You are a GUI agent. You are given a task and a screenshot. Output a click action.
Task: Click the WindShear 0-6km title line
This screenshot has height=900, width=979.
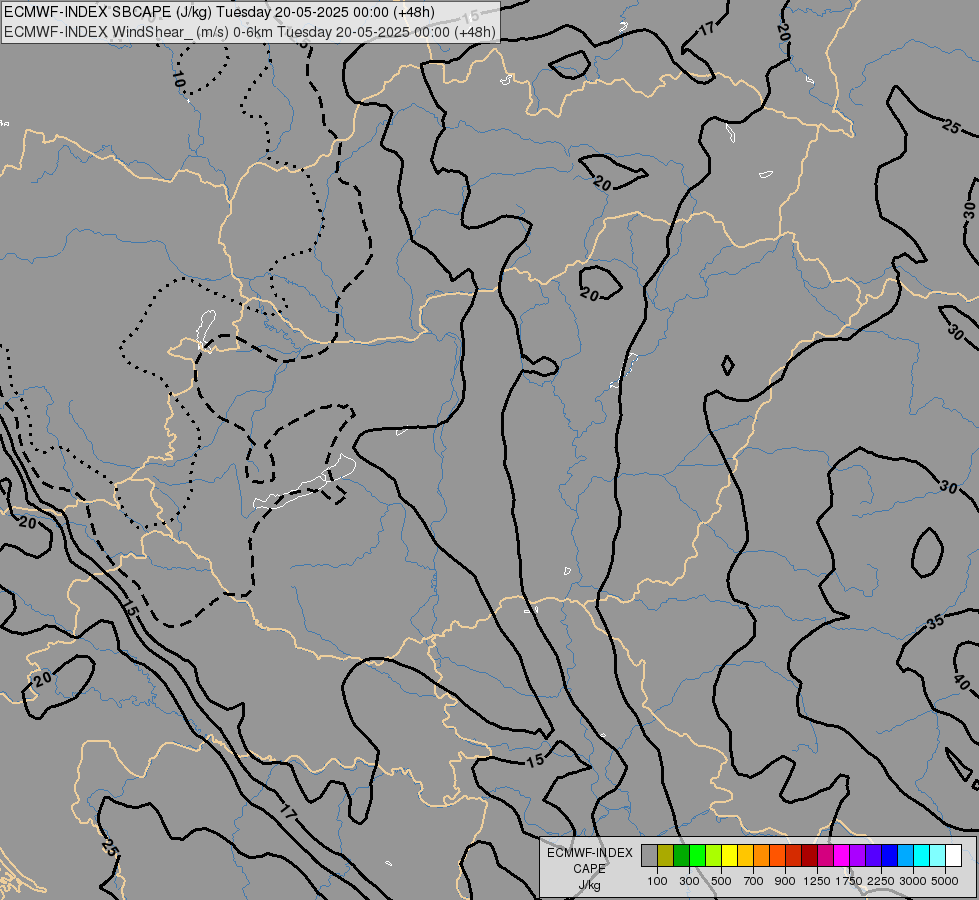pos(250,32)
